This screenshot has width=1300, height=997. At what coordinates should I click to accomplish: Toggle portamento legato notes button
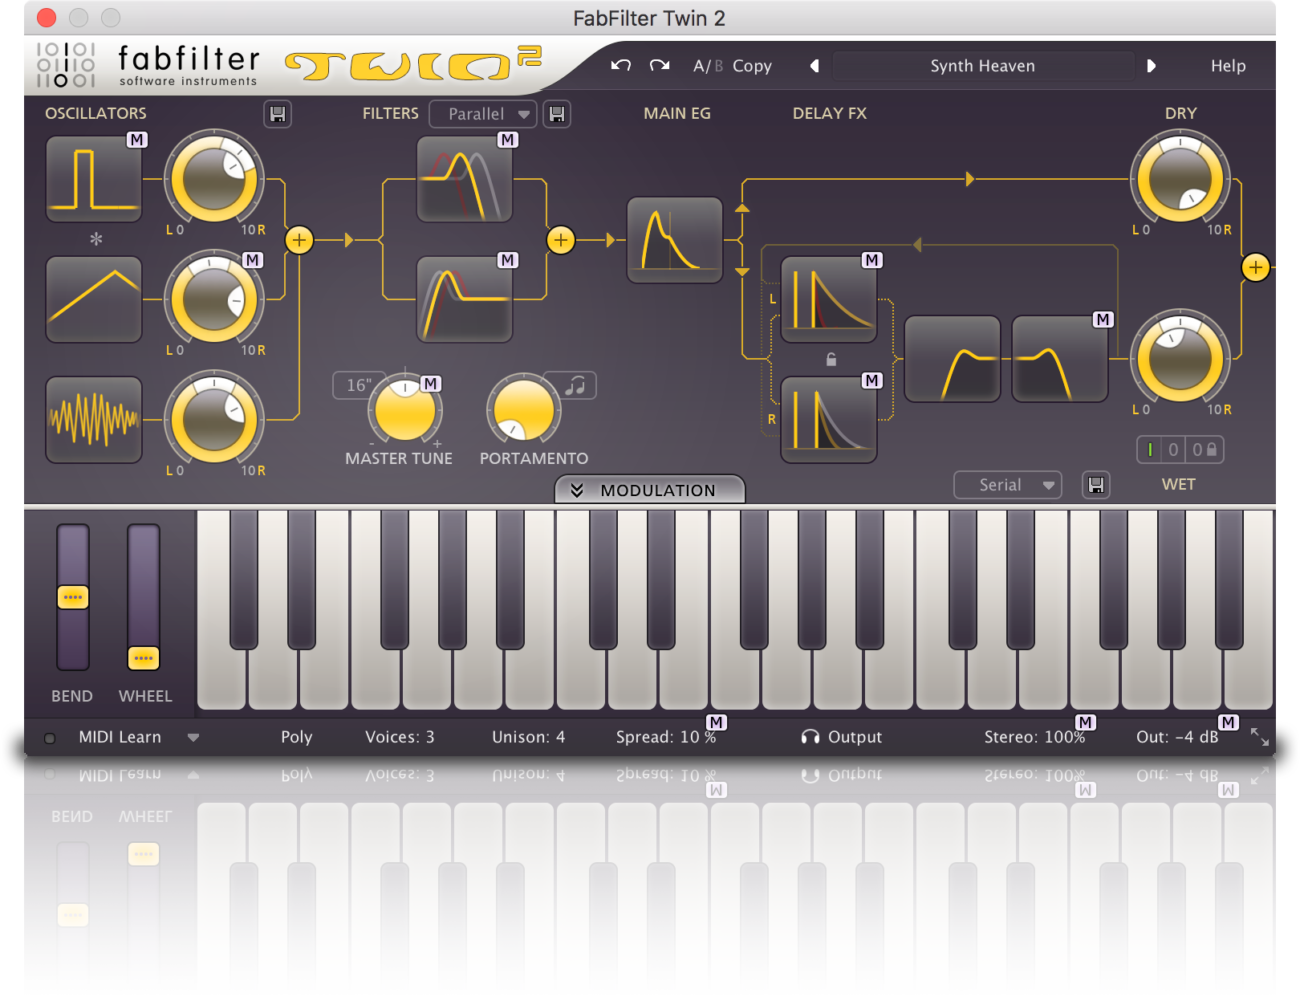click(575, 385)
